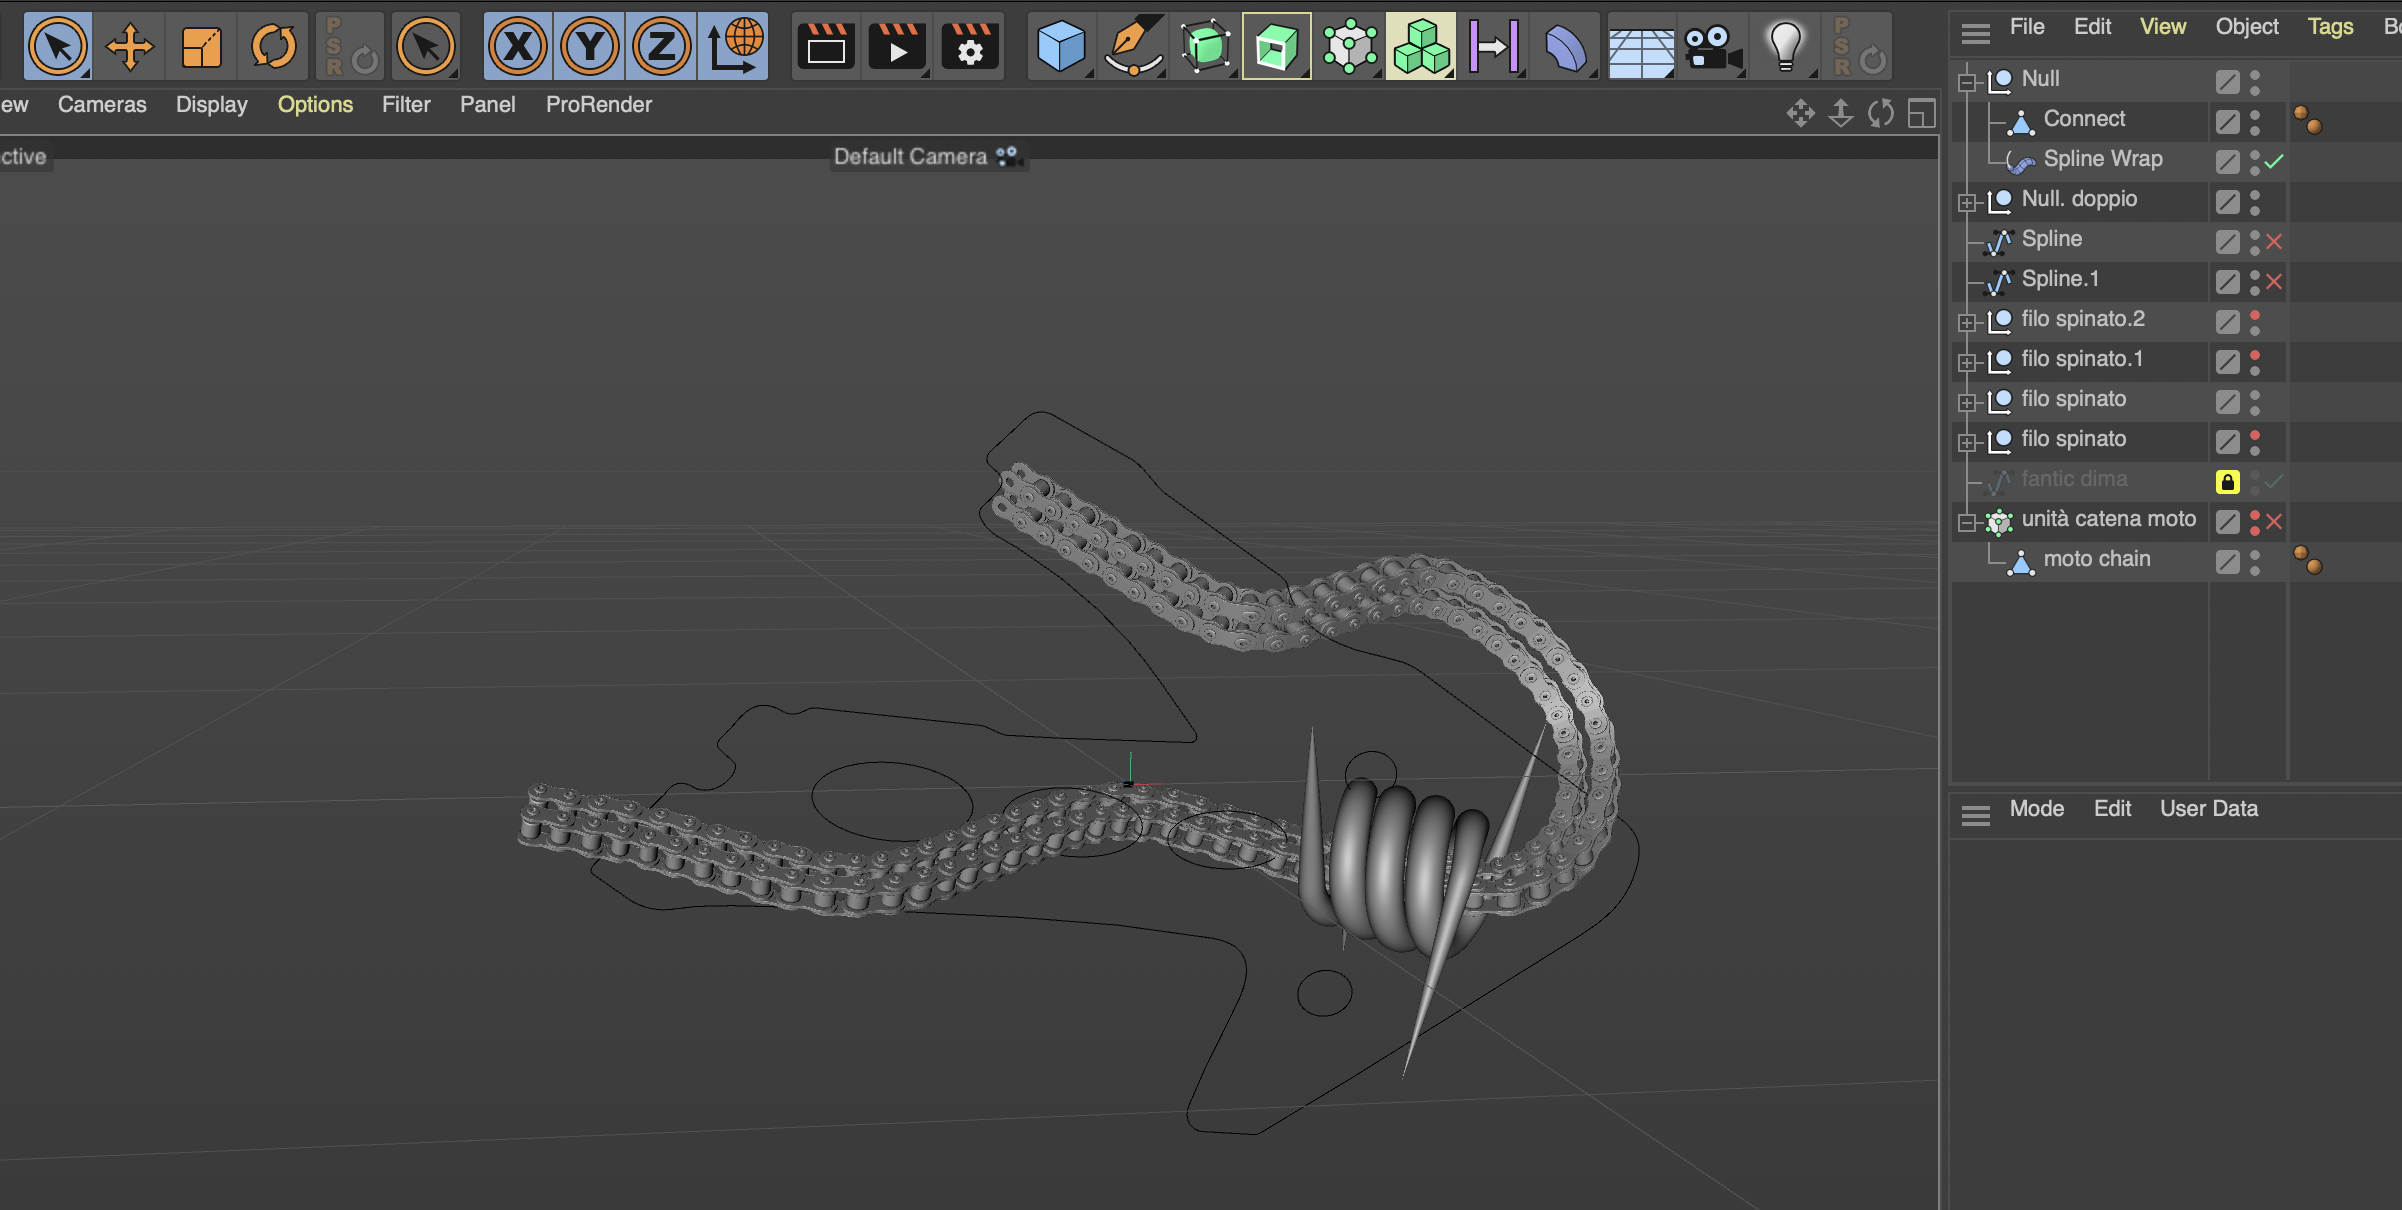
Task: Select the Spline Pen tool
Action: click(1133, 46)
